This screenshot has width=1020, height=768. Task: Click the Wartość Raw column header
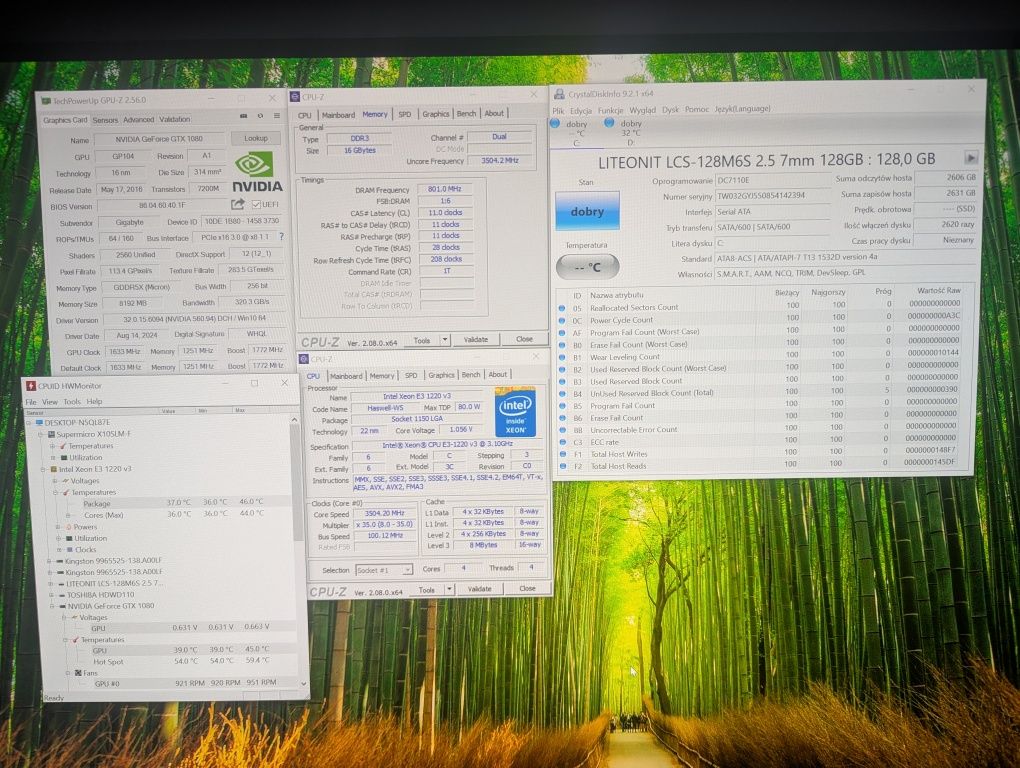938,290
